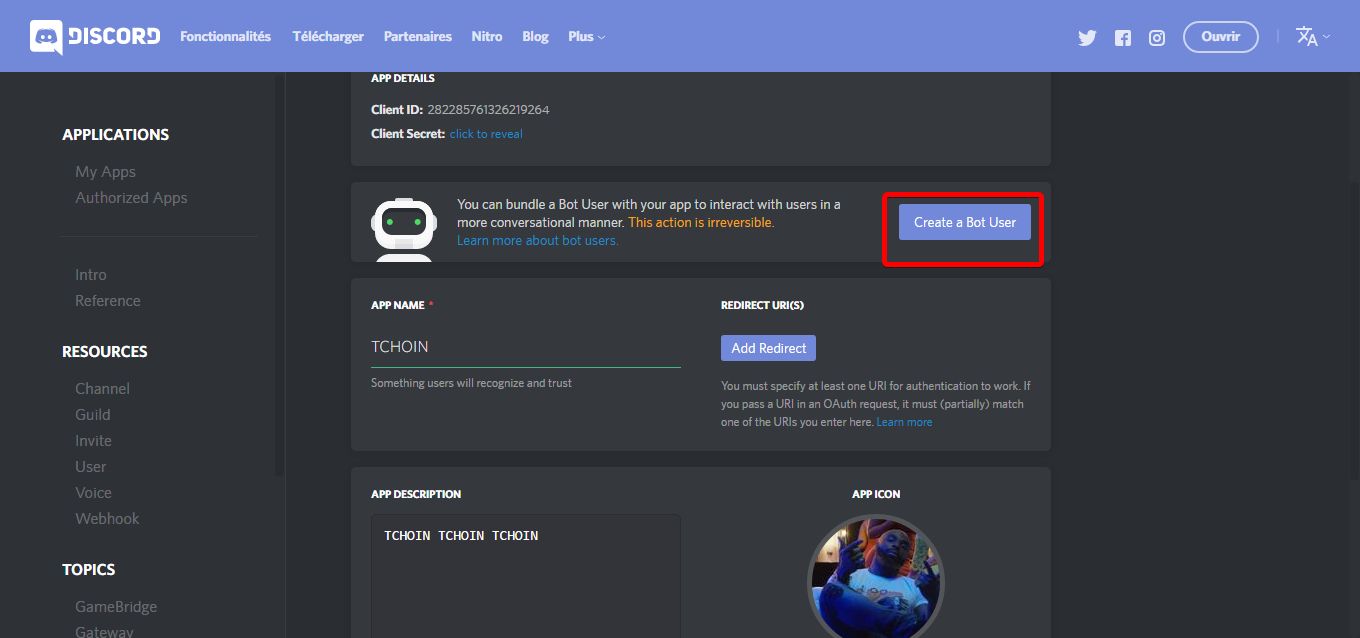Open Discord's Instagram page icon
This screenshot has width=1360, height=638.
point(1157,38)
